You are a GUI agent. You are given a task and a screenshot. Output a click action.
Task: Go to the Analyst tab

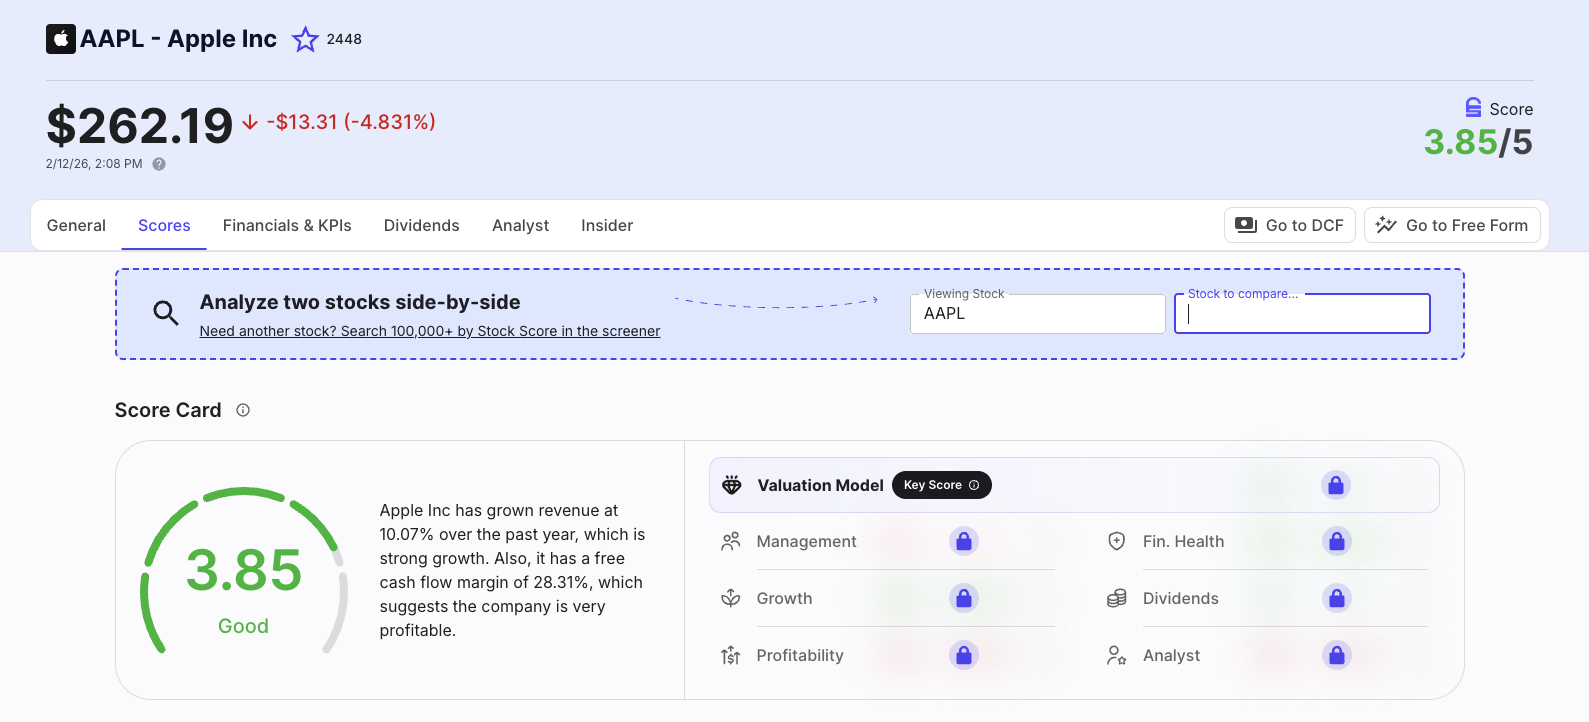click(x=521, y=225)
